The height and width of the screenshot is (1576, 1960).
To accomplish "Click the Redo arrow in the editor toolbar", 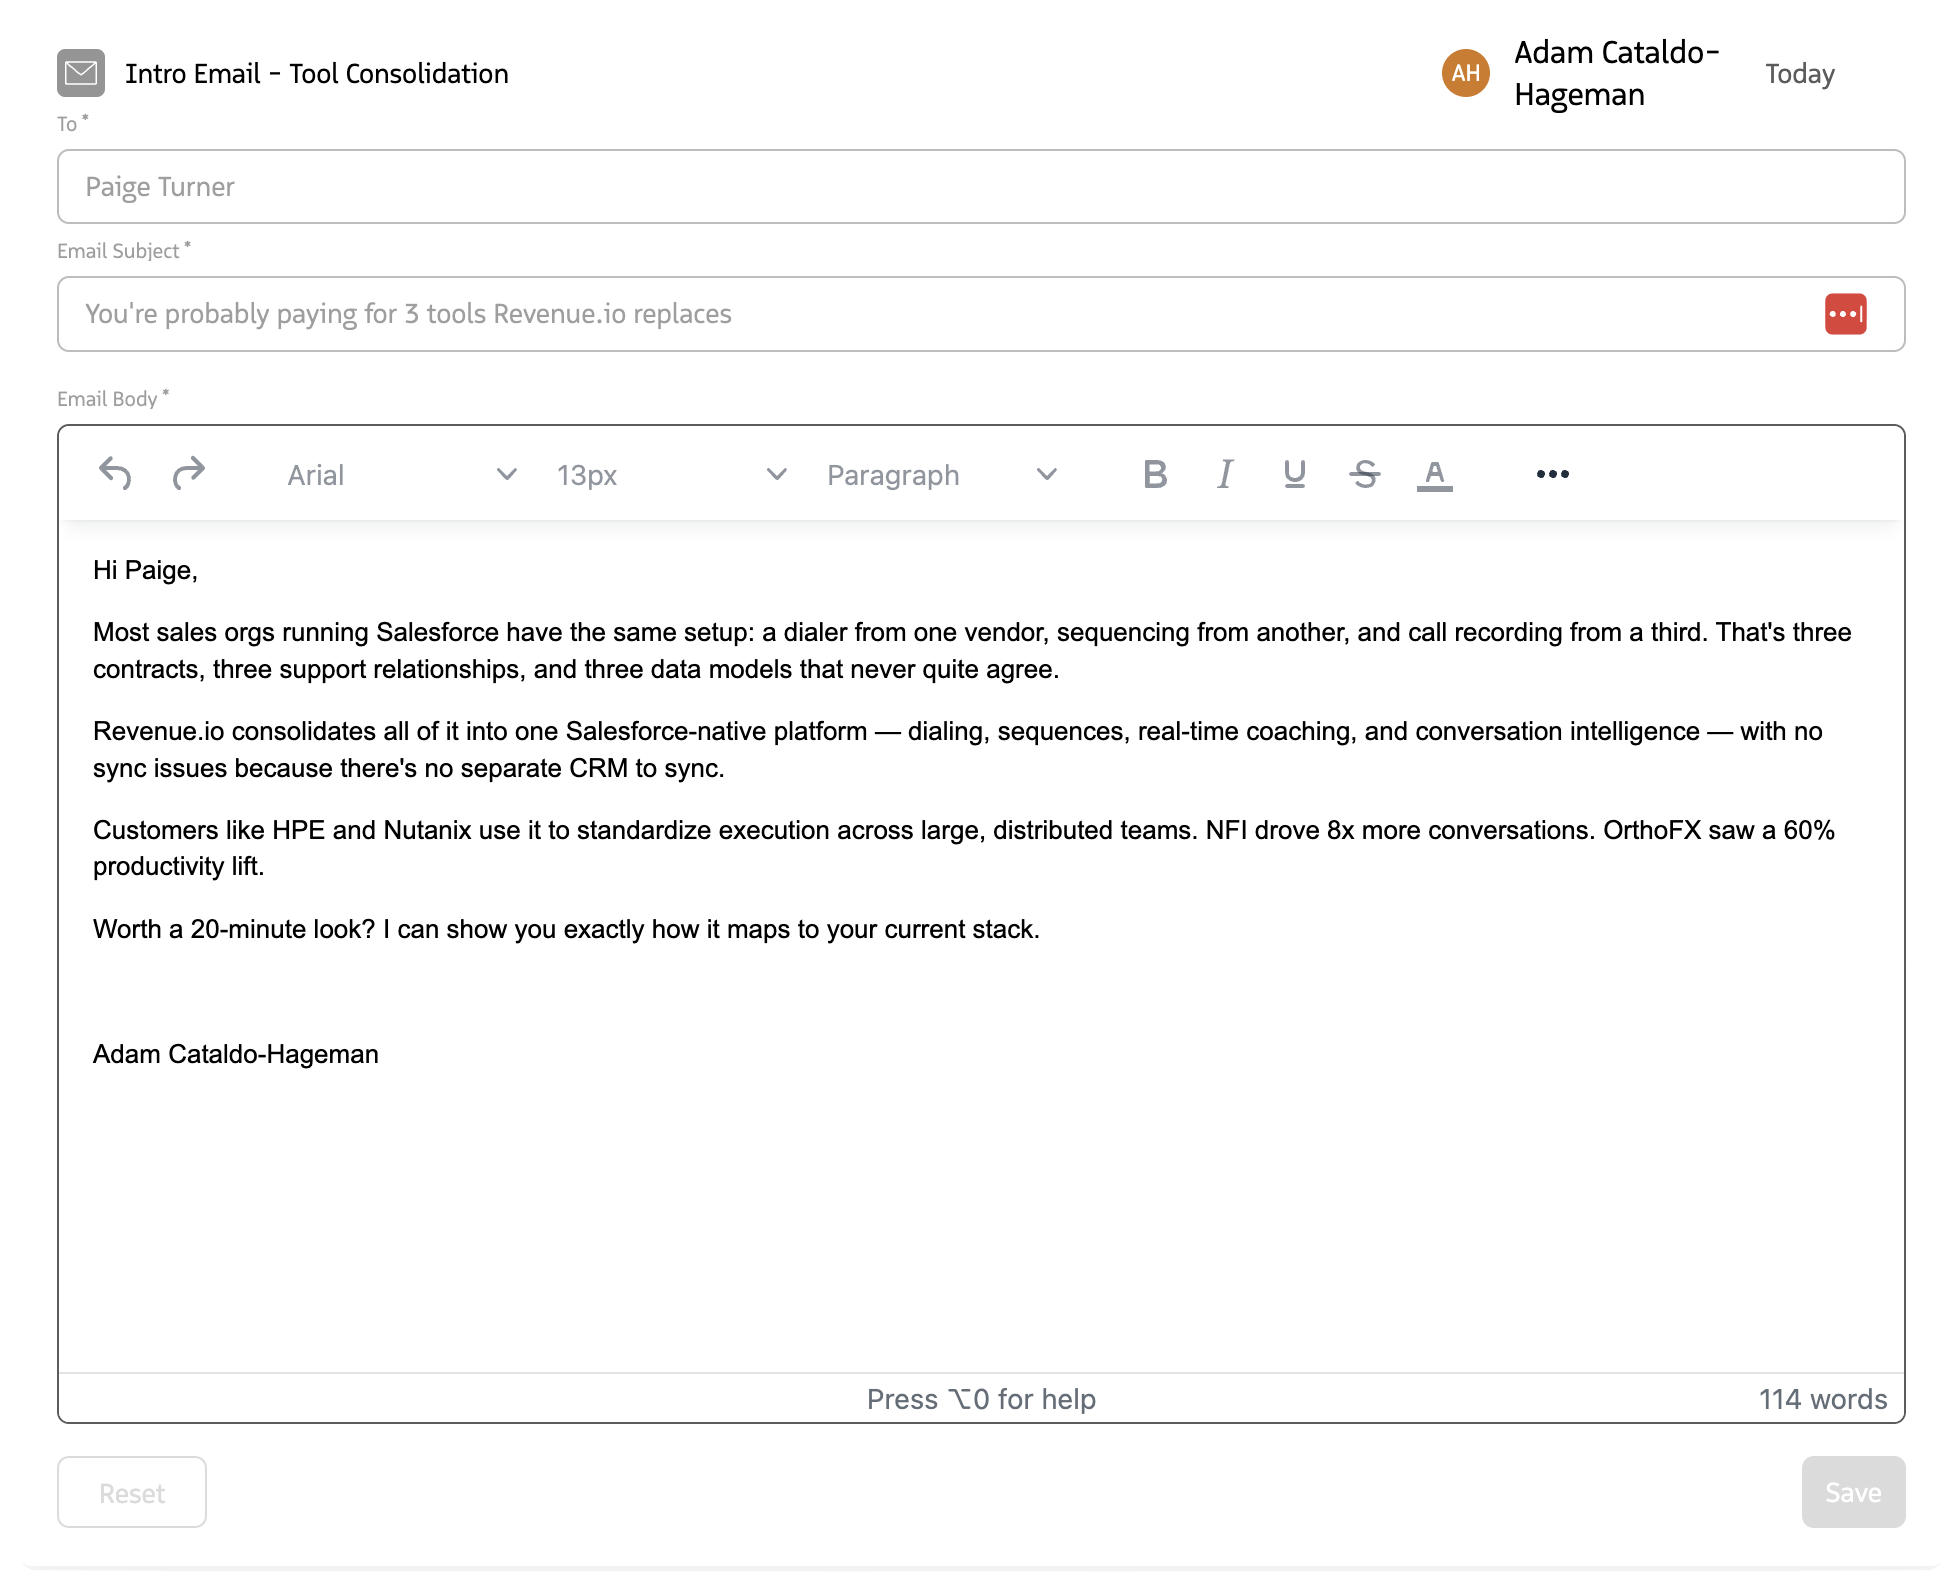I will [x=188, y=474].
